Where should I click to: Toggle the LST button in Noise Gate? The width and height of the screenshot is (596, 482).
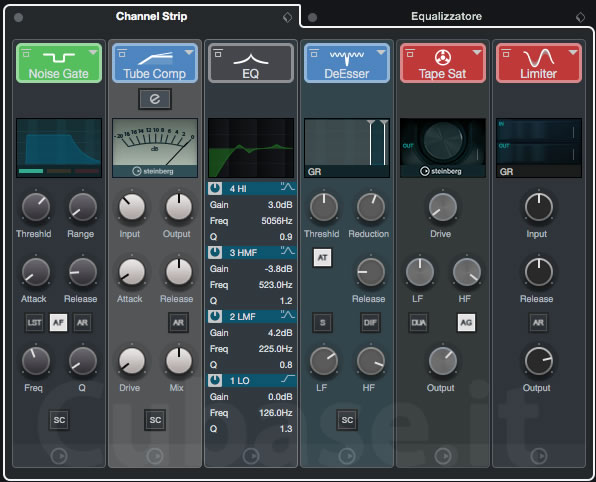[35, 323]
